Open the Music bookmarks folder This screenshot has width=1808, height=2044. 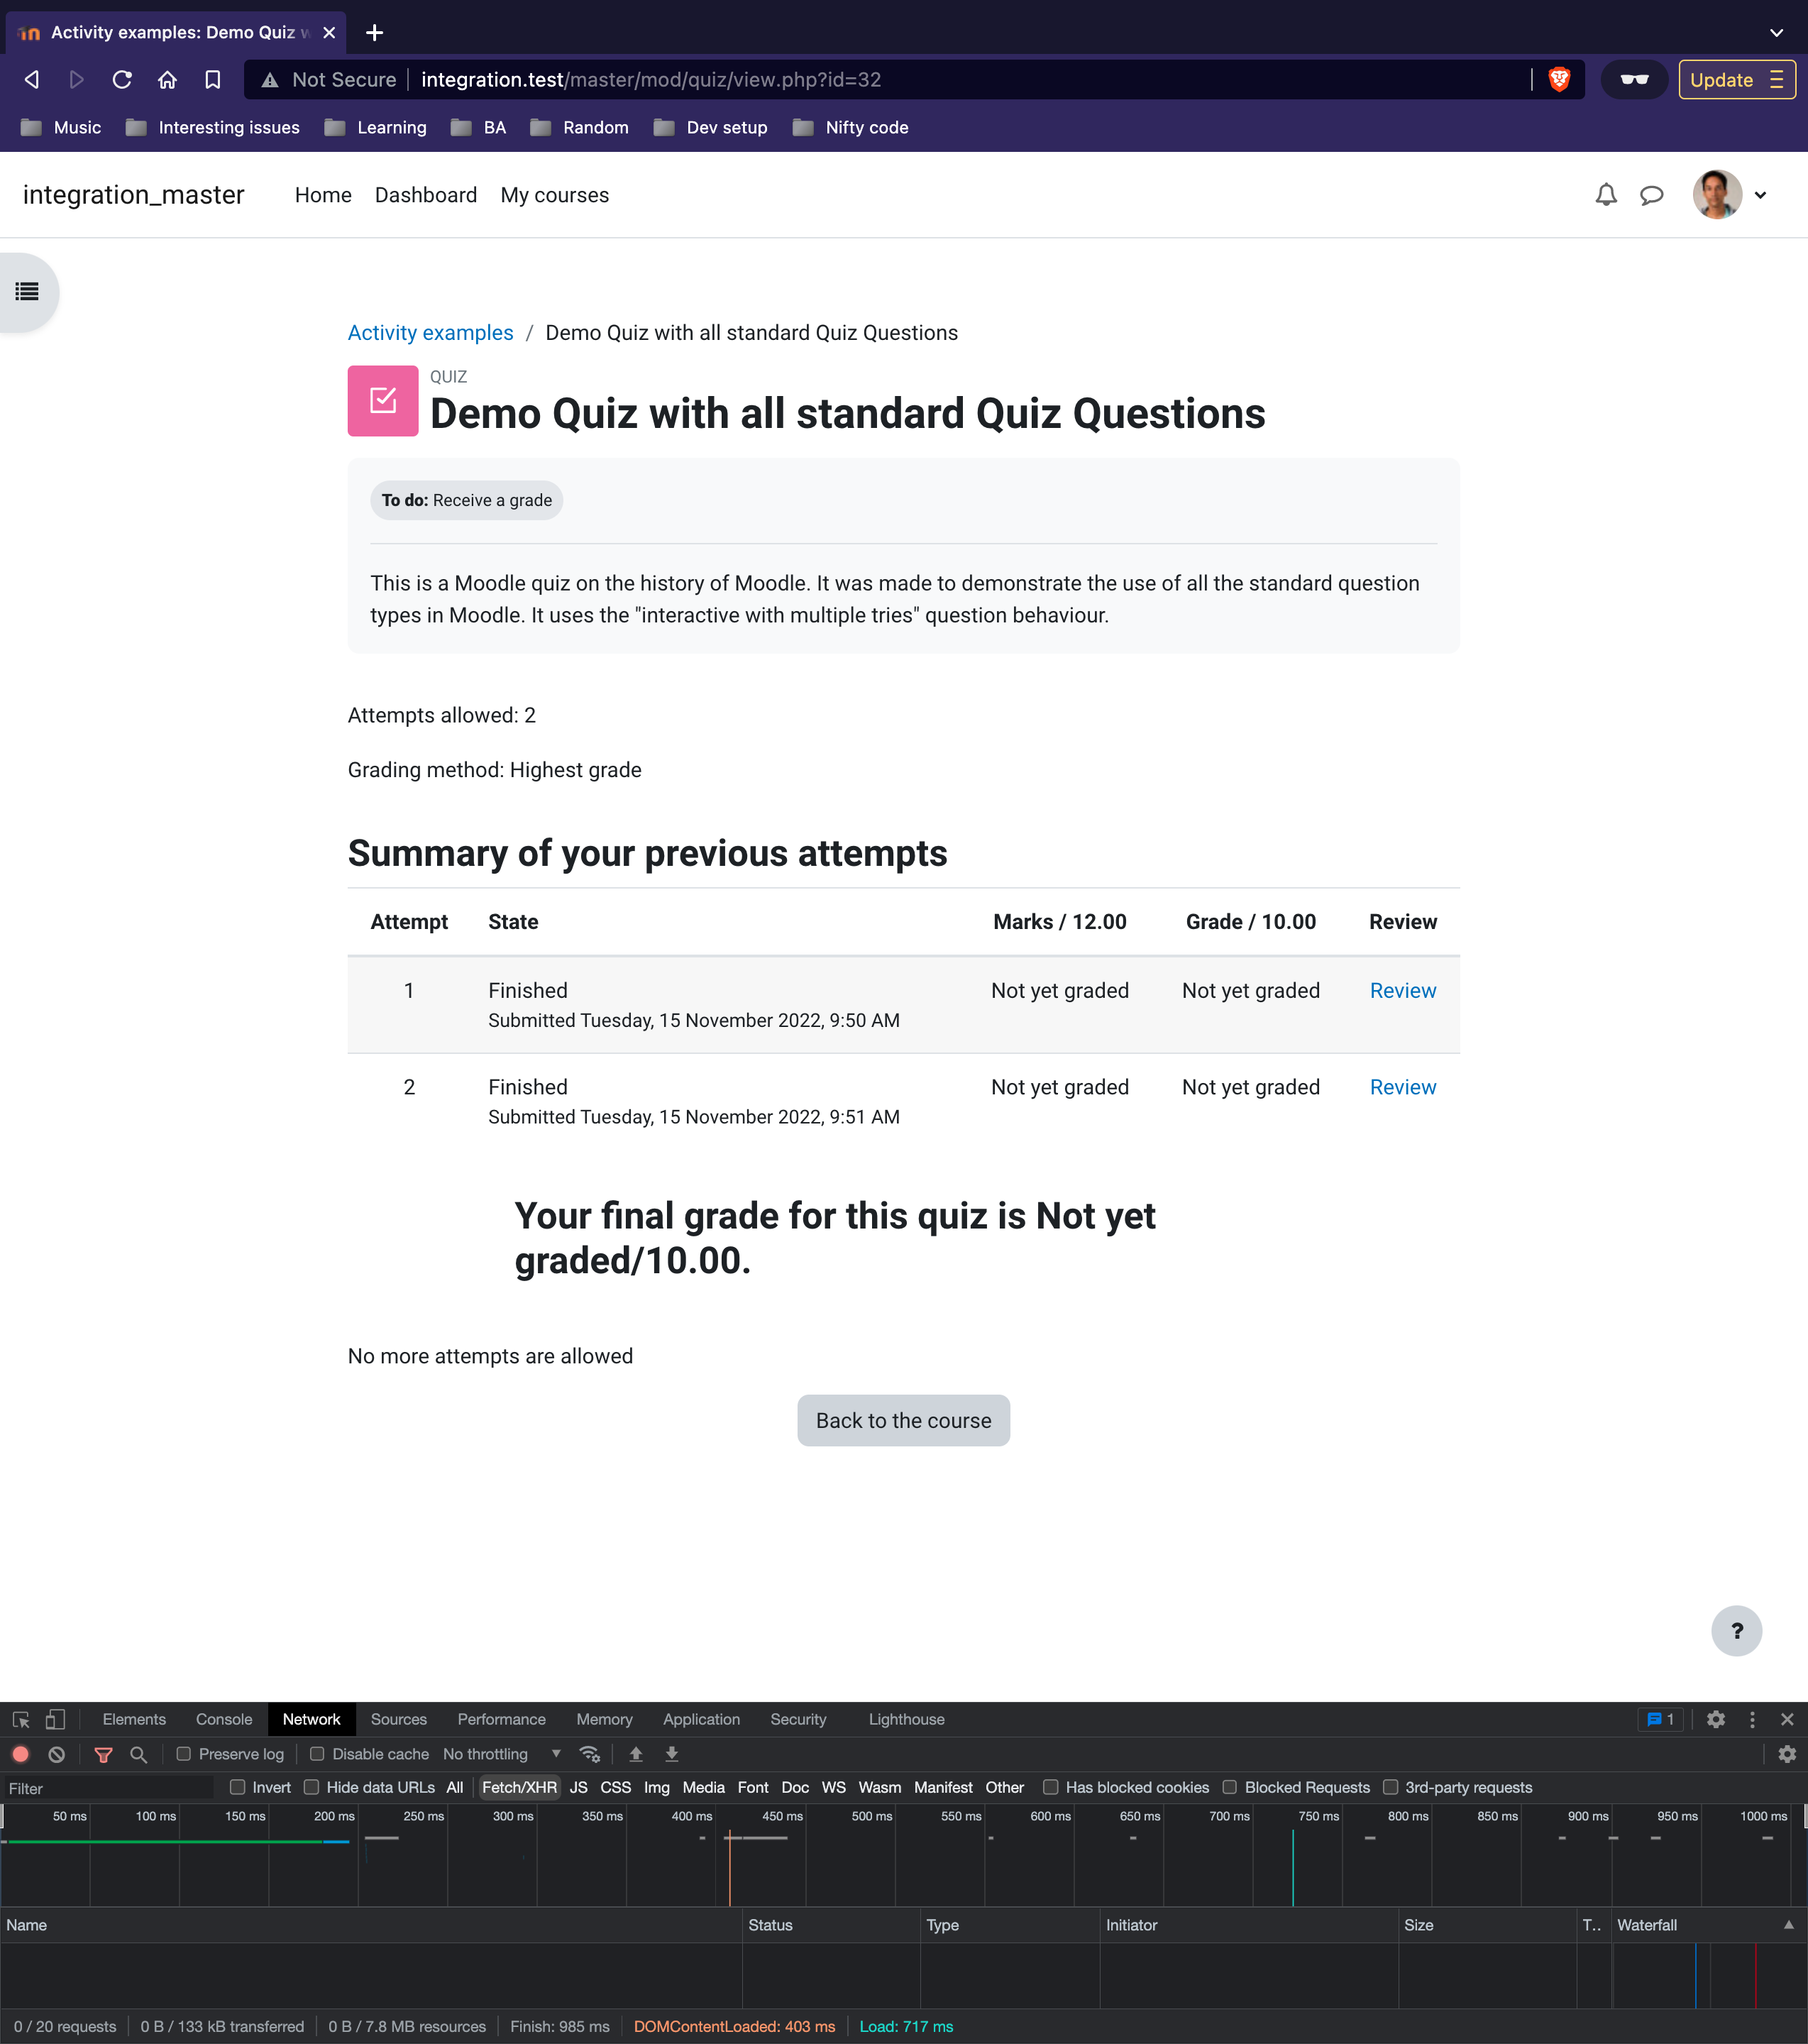coord(62,127)
